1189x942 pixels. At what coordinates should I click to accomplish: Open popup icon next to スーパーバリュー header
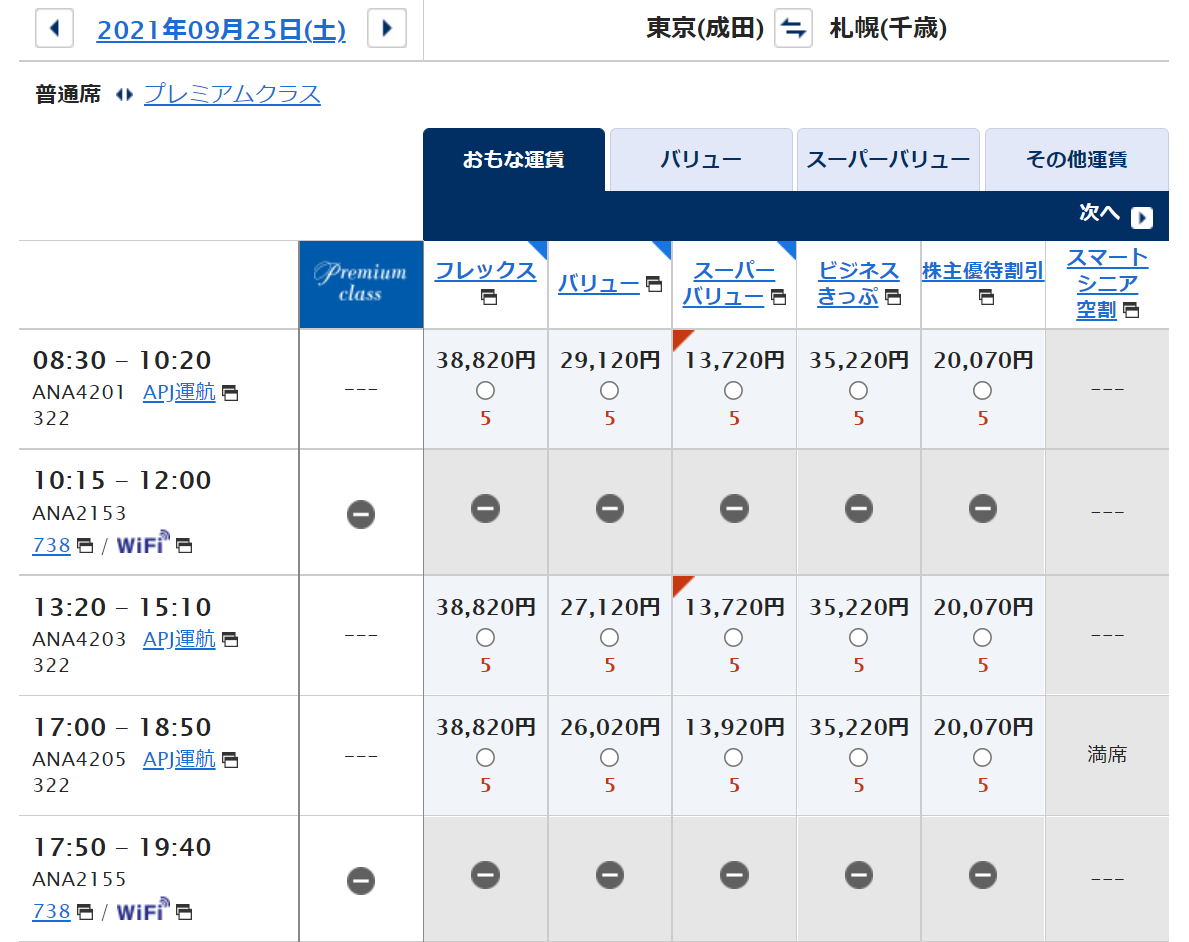pos(778,297)
